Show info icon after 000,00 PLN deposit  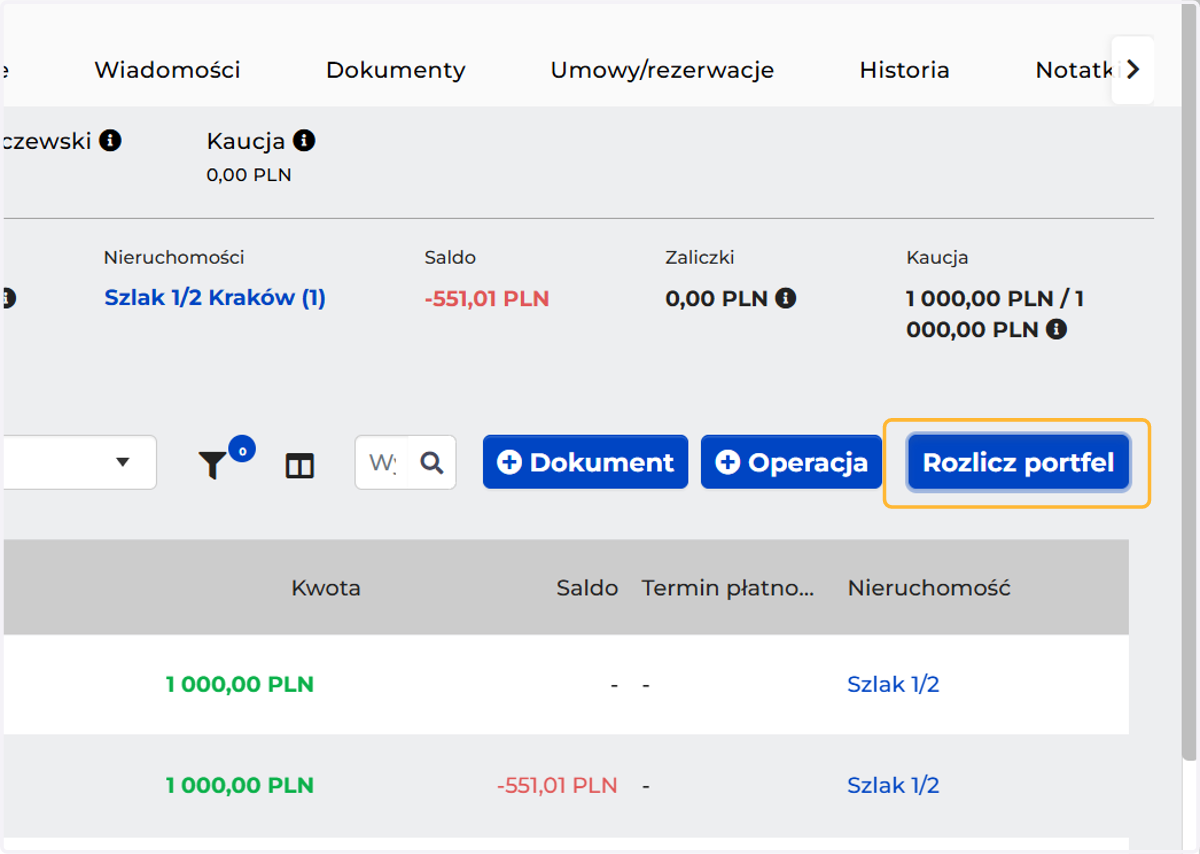[x=1056, y=329]
